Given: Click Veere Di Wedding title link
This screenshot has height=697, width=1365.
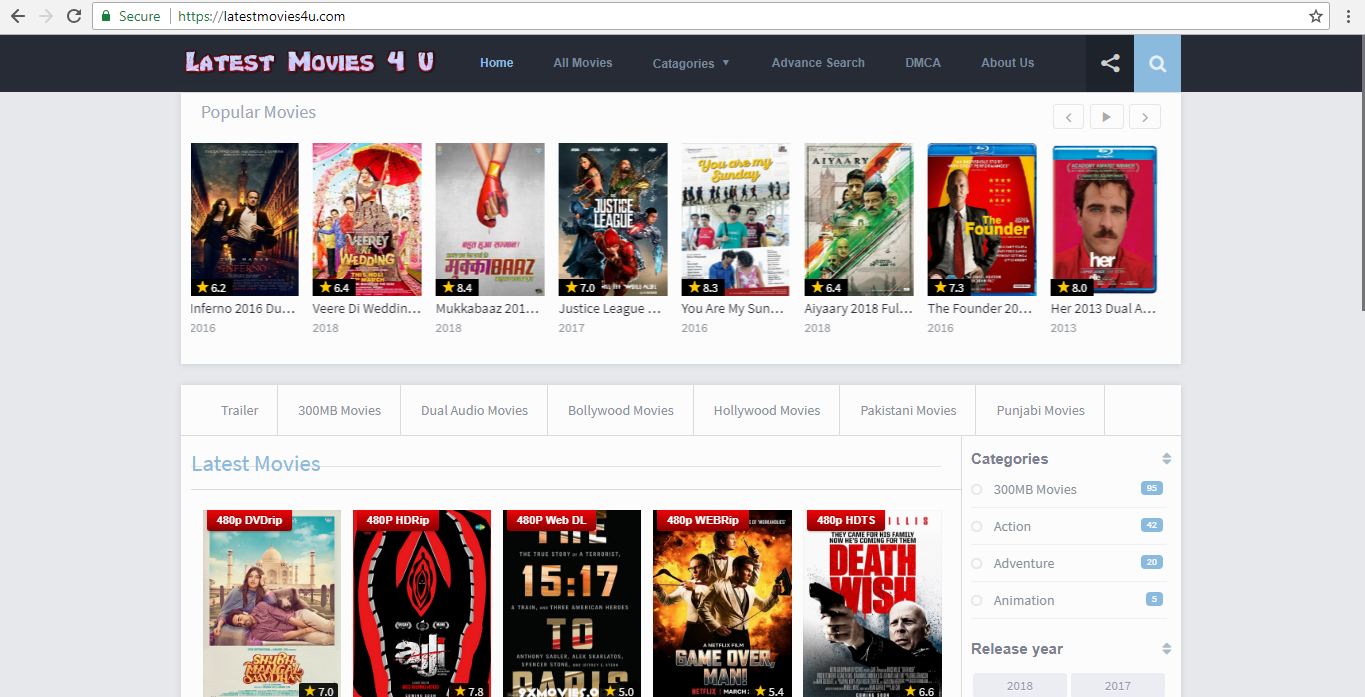Looking at the screenshot, I should [x=367, y=309].
